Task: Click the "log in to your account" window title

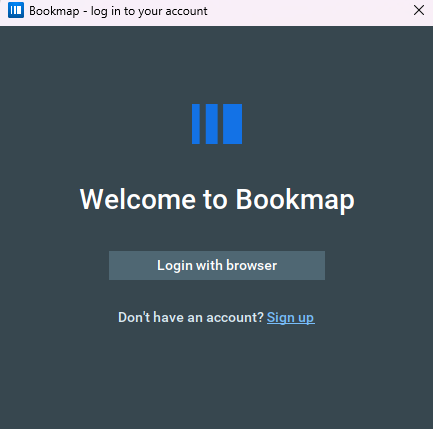Action: pos(149,11)
